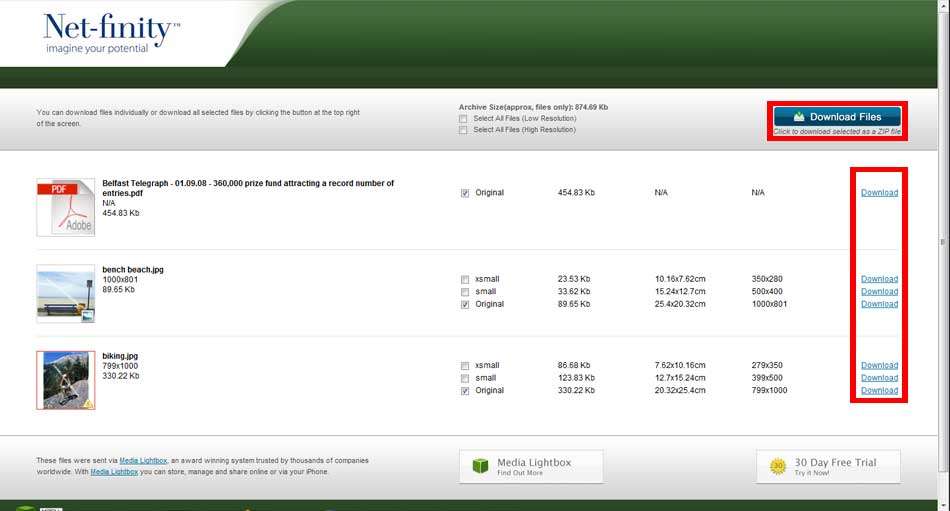Viewport: 950px width, 511px height.
Task: Click the Download Files button
Action: point(837,117)
